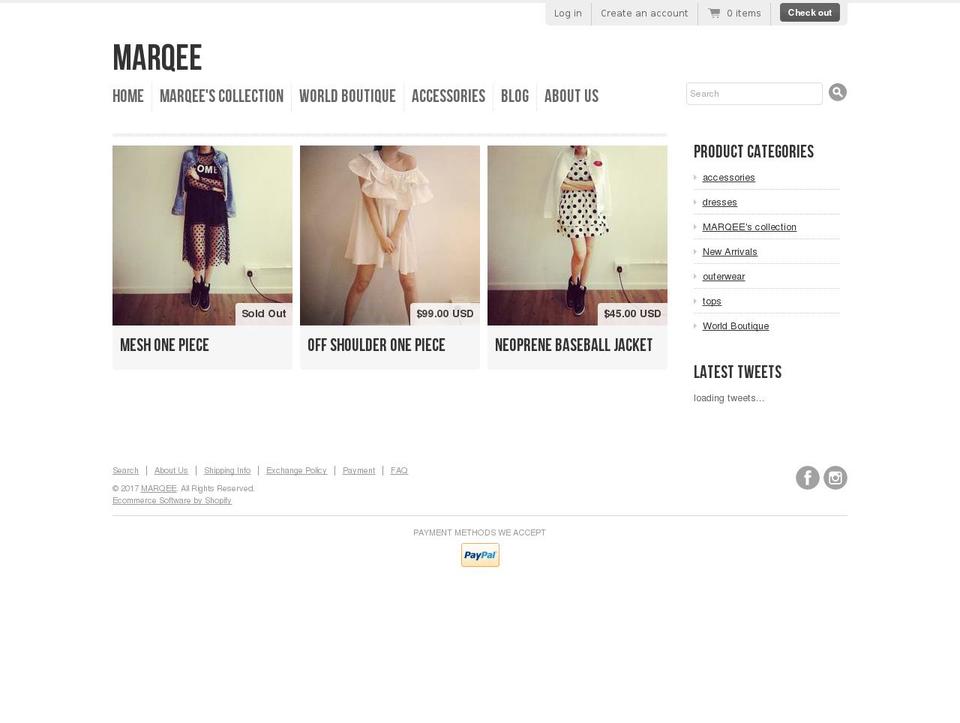
Task: Open the Facebook social icon
Action: 808,478
